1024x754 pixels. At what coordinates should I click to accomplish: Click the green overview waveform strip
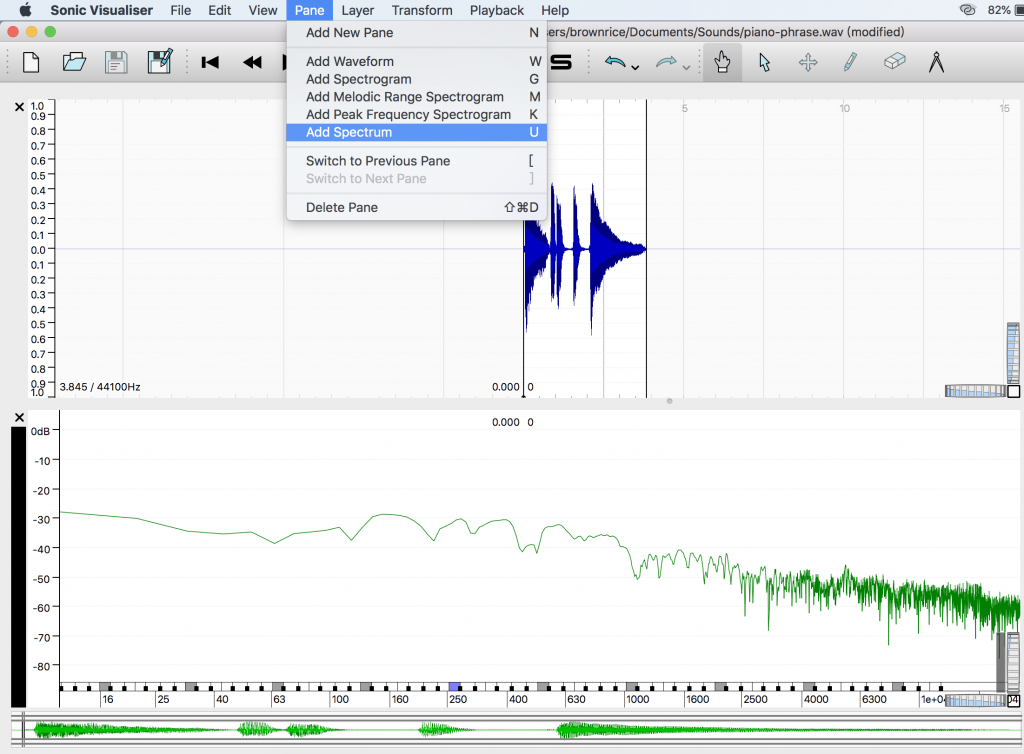516,730
